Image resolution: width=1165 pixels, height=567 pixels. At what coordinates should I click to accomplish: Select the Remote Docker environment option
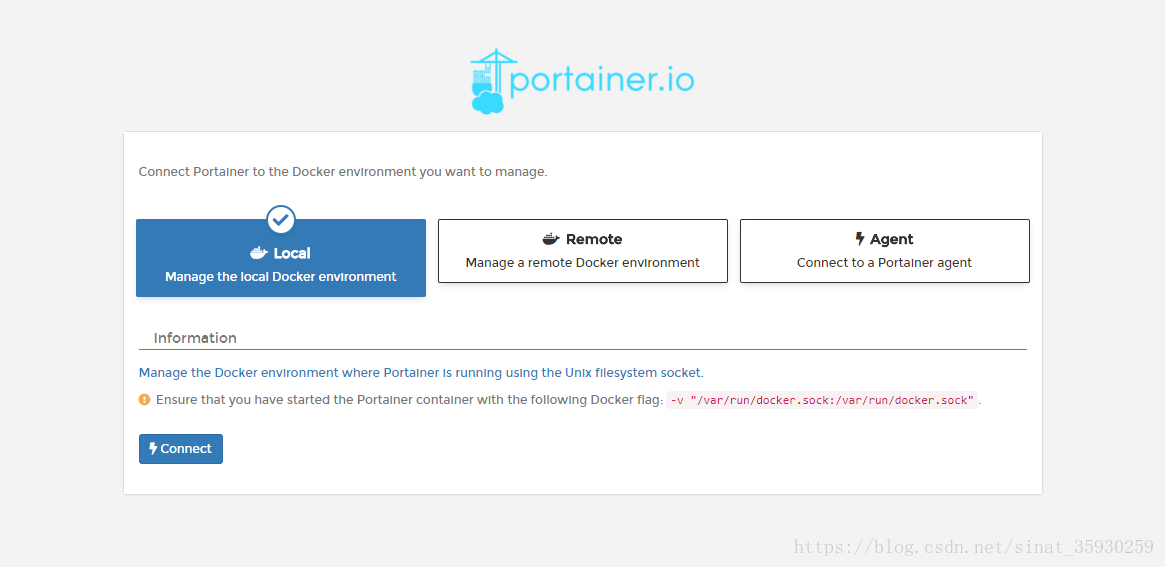pos(582,250)
